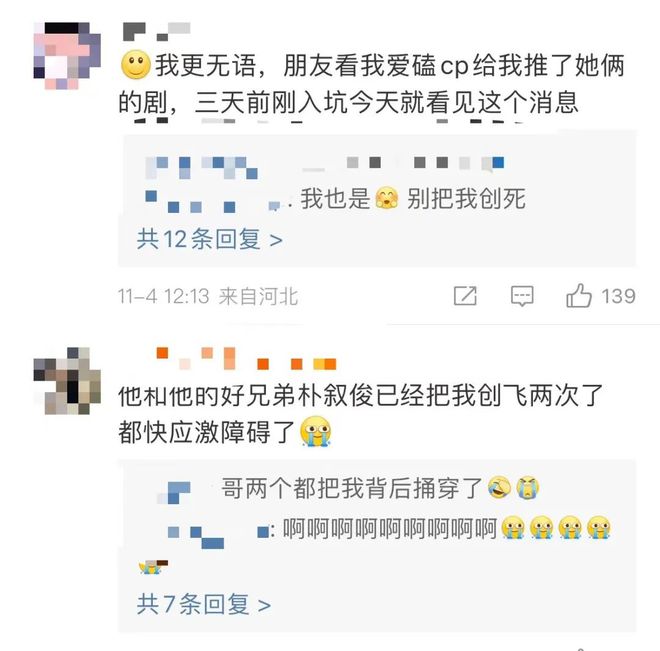Like the comment with 139 likes

click(579, 295)
